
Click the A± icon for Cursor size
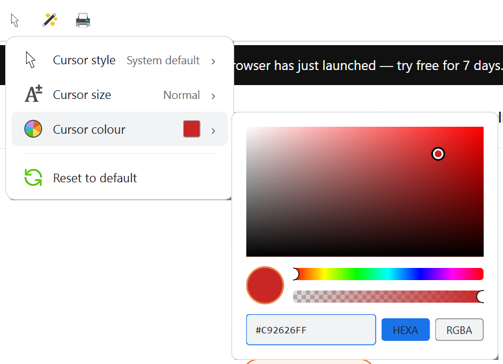tap(33, 94)
